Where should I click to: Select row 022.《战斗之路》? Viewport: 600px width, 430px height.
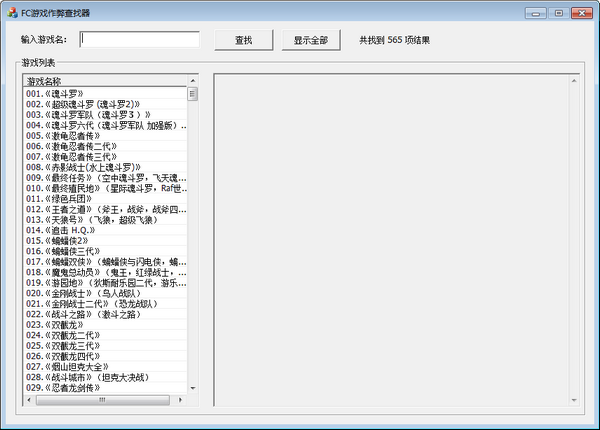tap(105, 314)
